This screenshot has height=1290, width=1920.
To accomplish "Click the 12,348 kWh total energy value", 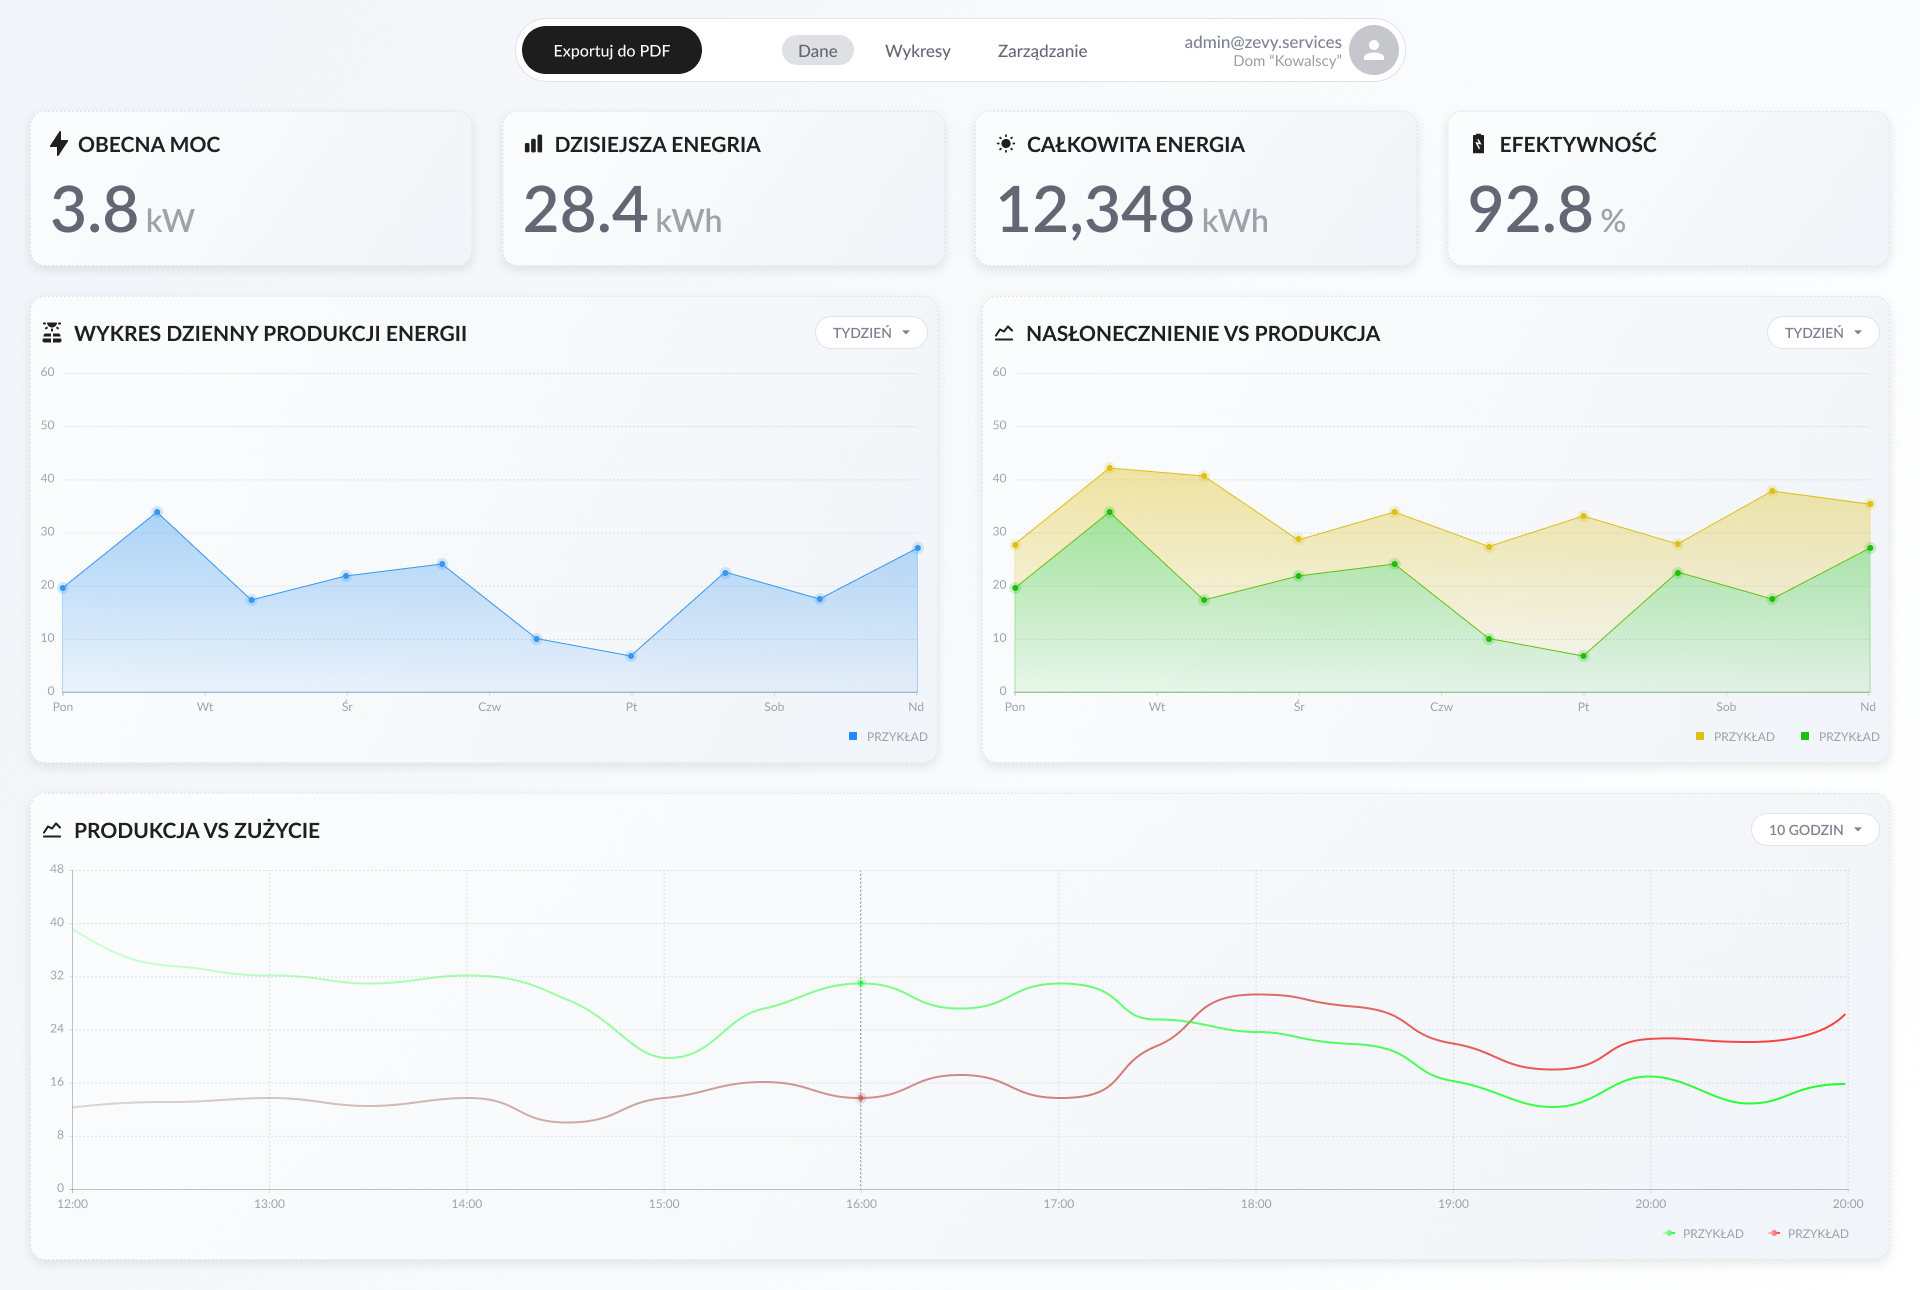I will coord(1132,211).
